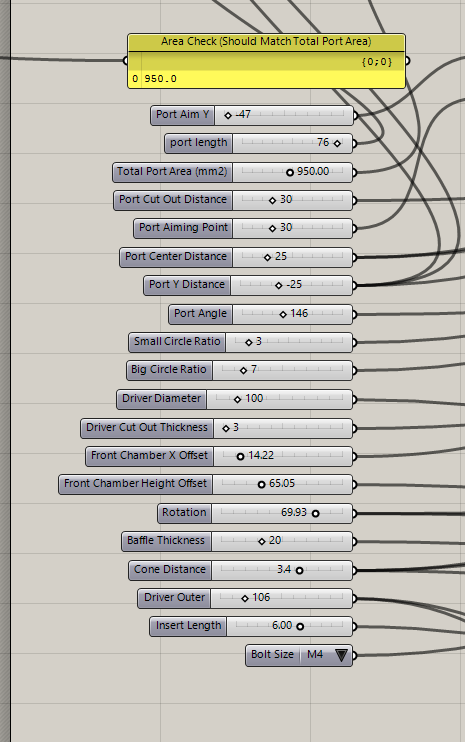Select the Port Cut Out Distance name label
Viewport: 465px width, 742px height.
point(173,200)
